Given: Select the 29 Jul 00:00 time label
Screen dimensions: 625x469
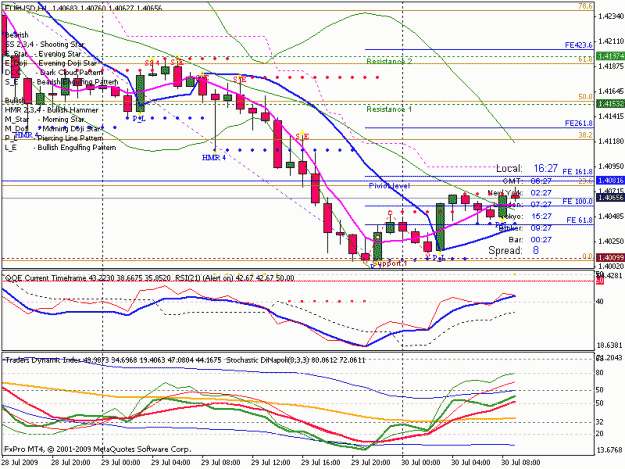Looking at the screenshot, I should coord(121,462).
